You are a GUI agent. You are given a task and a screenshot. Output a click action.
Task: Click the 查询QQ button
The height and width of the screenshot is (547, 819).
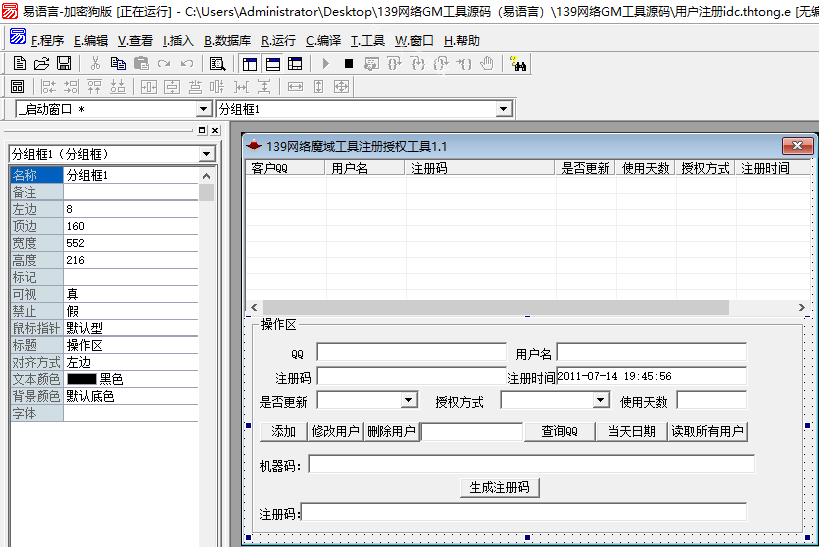[559, 432]
